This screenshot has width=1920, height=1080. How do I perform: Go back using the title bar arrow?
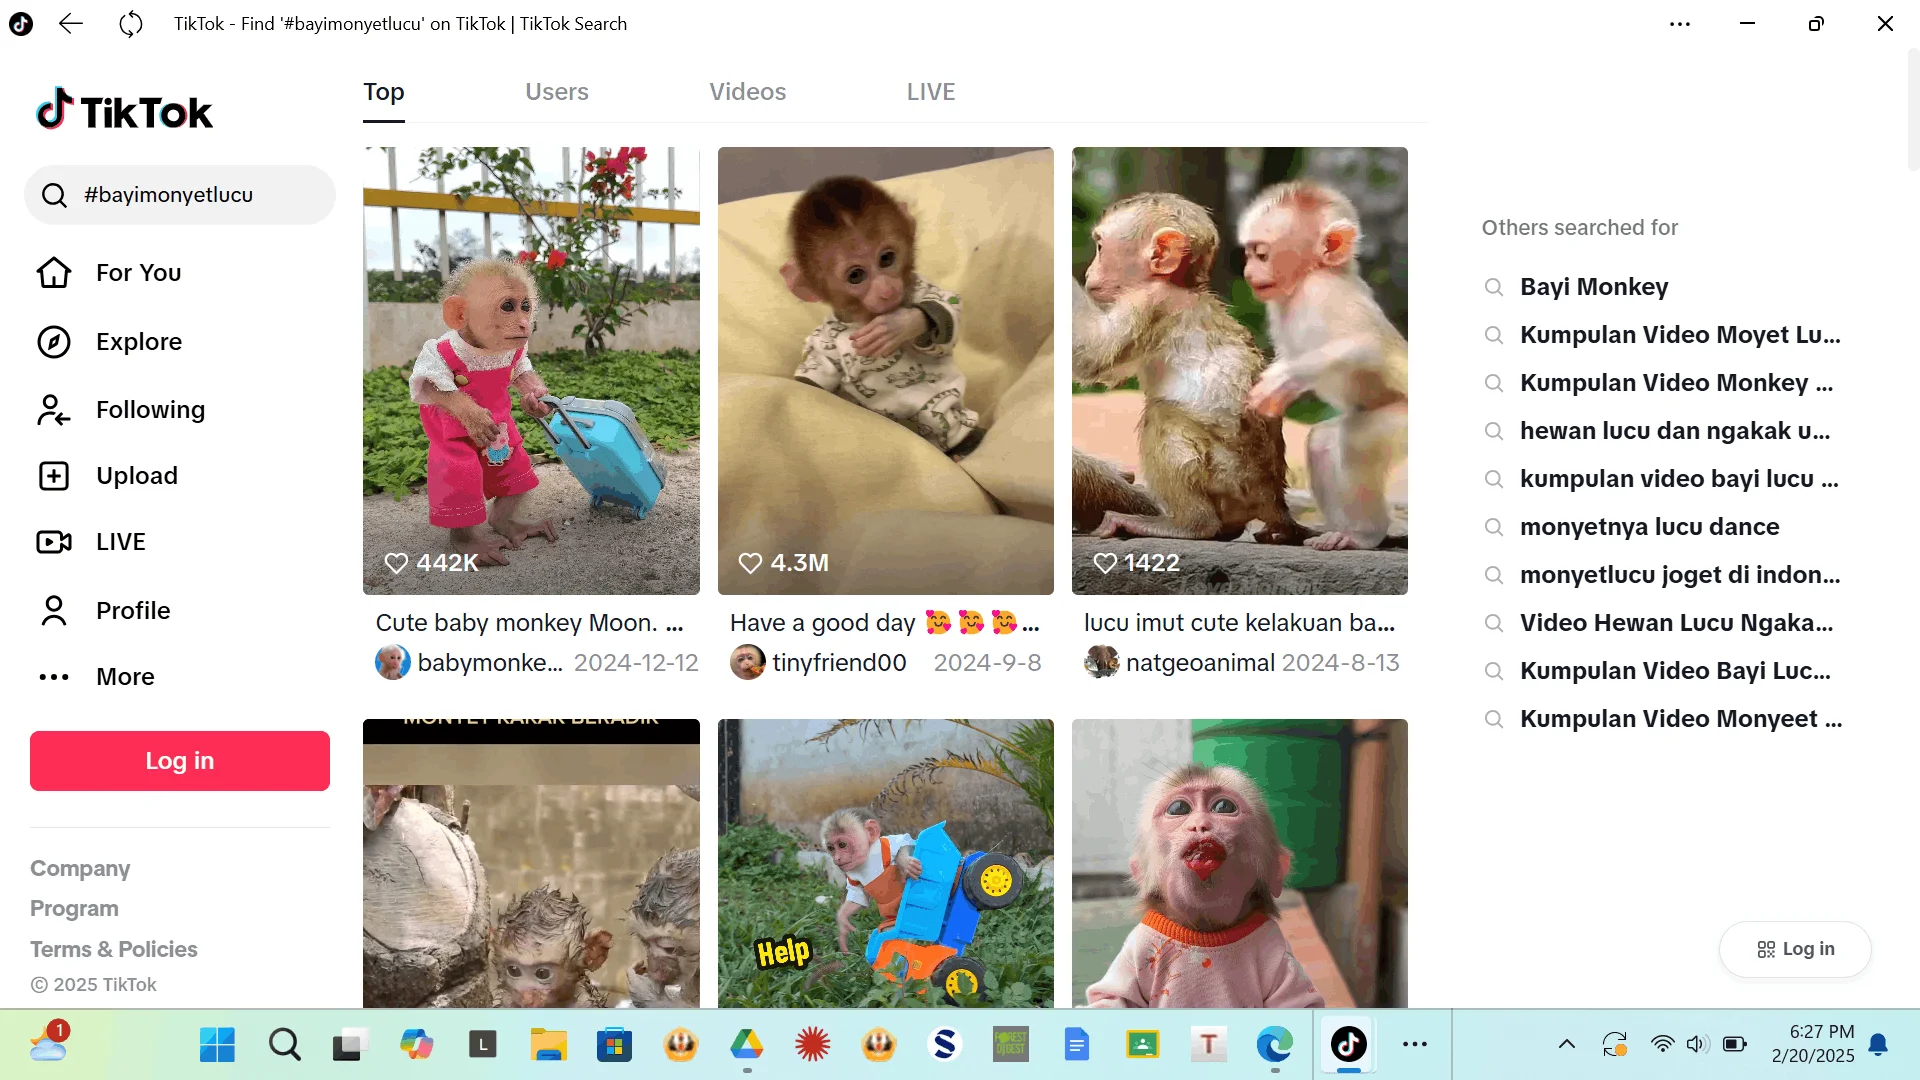tap(71, 23)
